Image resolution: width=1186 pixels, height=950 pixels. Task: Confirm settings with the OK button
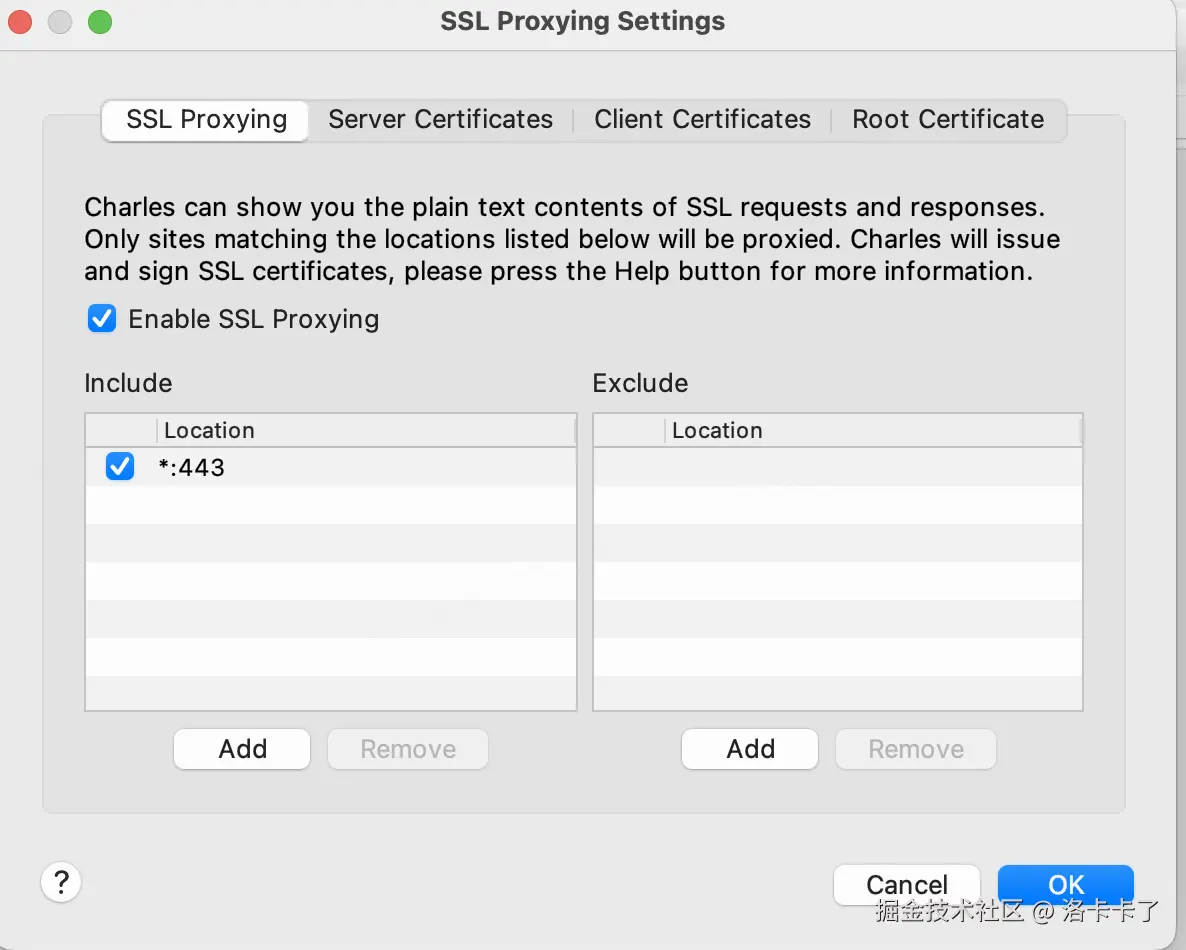tap(1066, 884)
